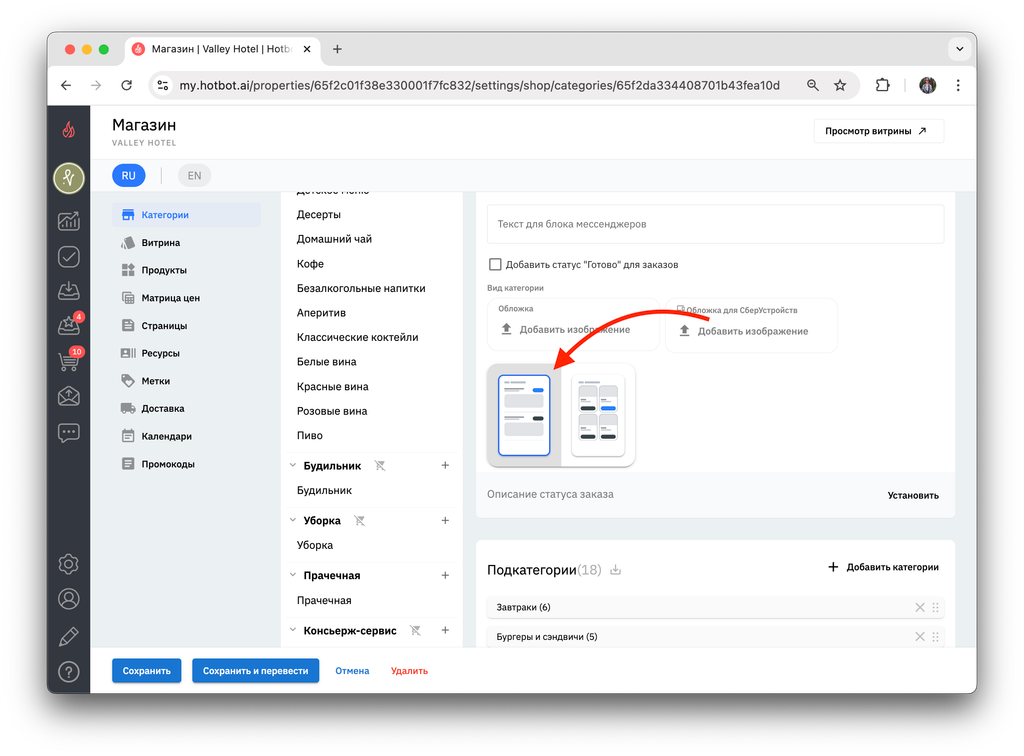Select the Десерты category
The image size is (1024, 756).
[319, 215]
